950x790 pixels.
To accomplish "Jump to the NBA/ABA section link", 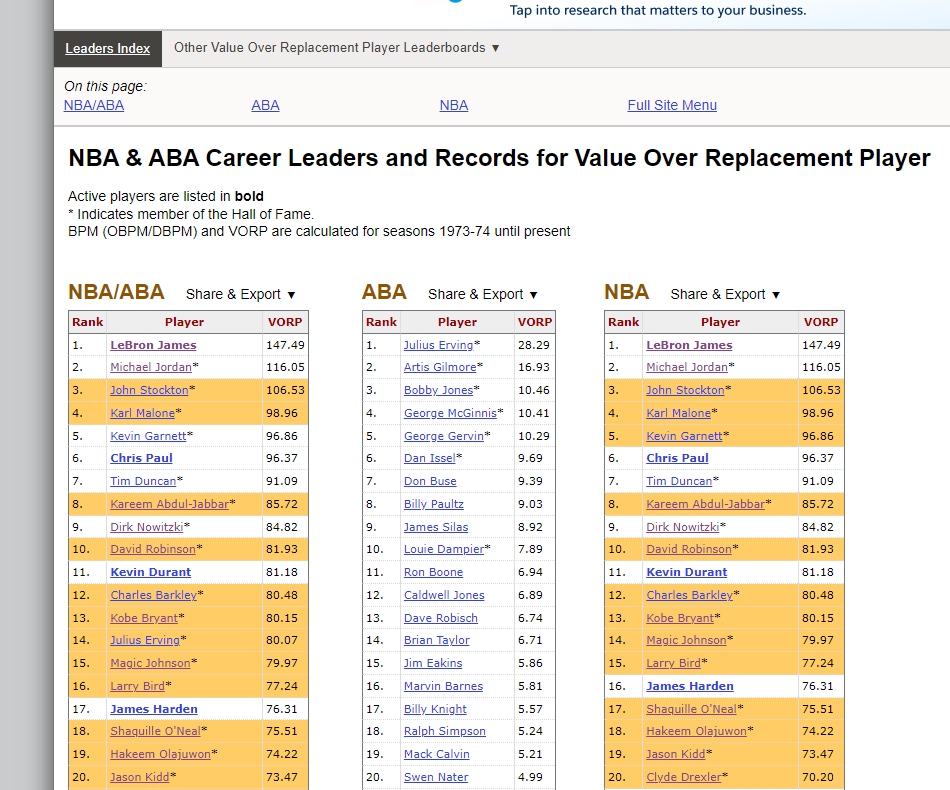I will (94, 105).
